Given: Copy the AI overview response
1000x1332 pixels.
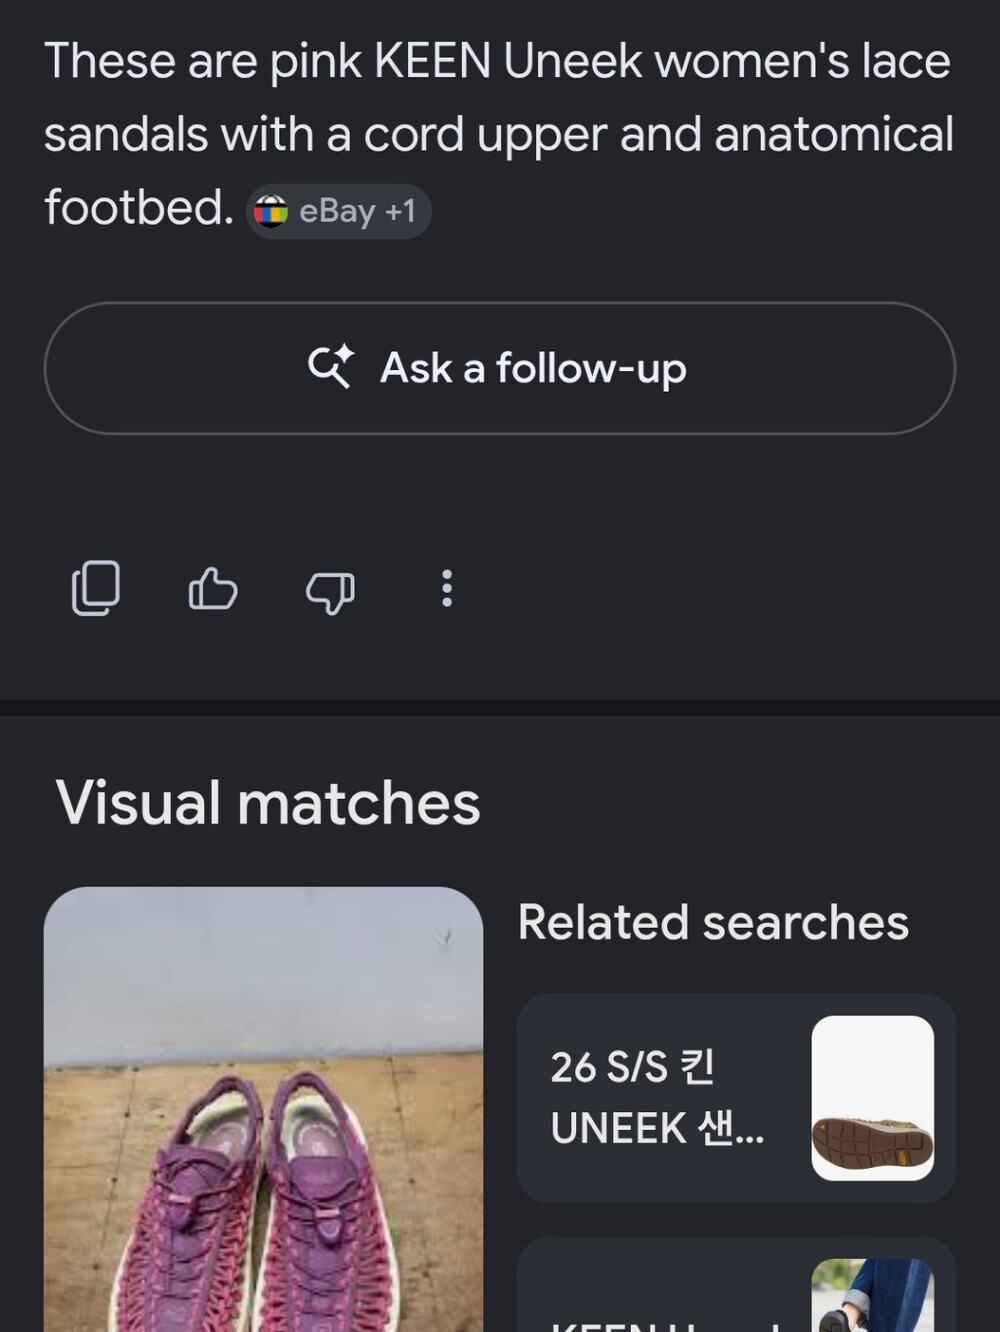Looking at the screenshot, I should pyautogui.click(x=96, y=588).
